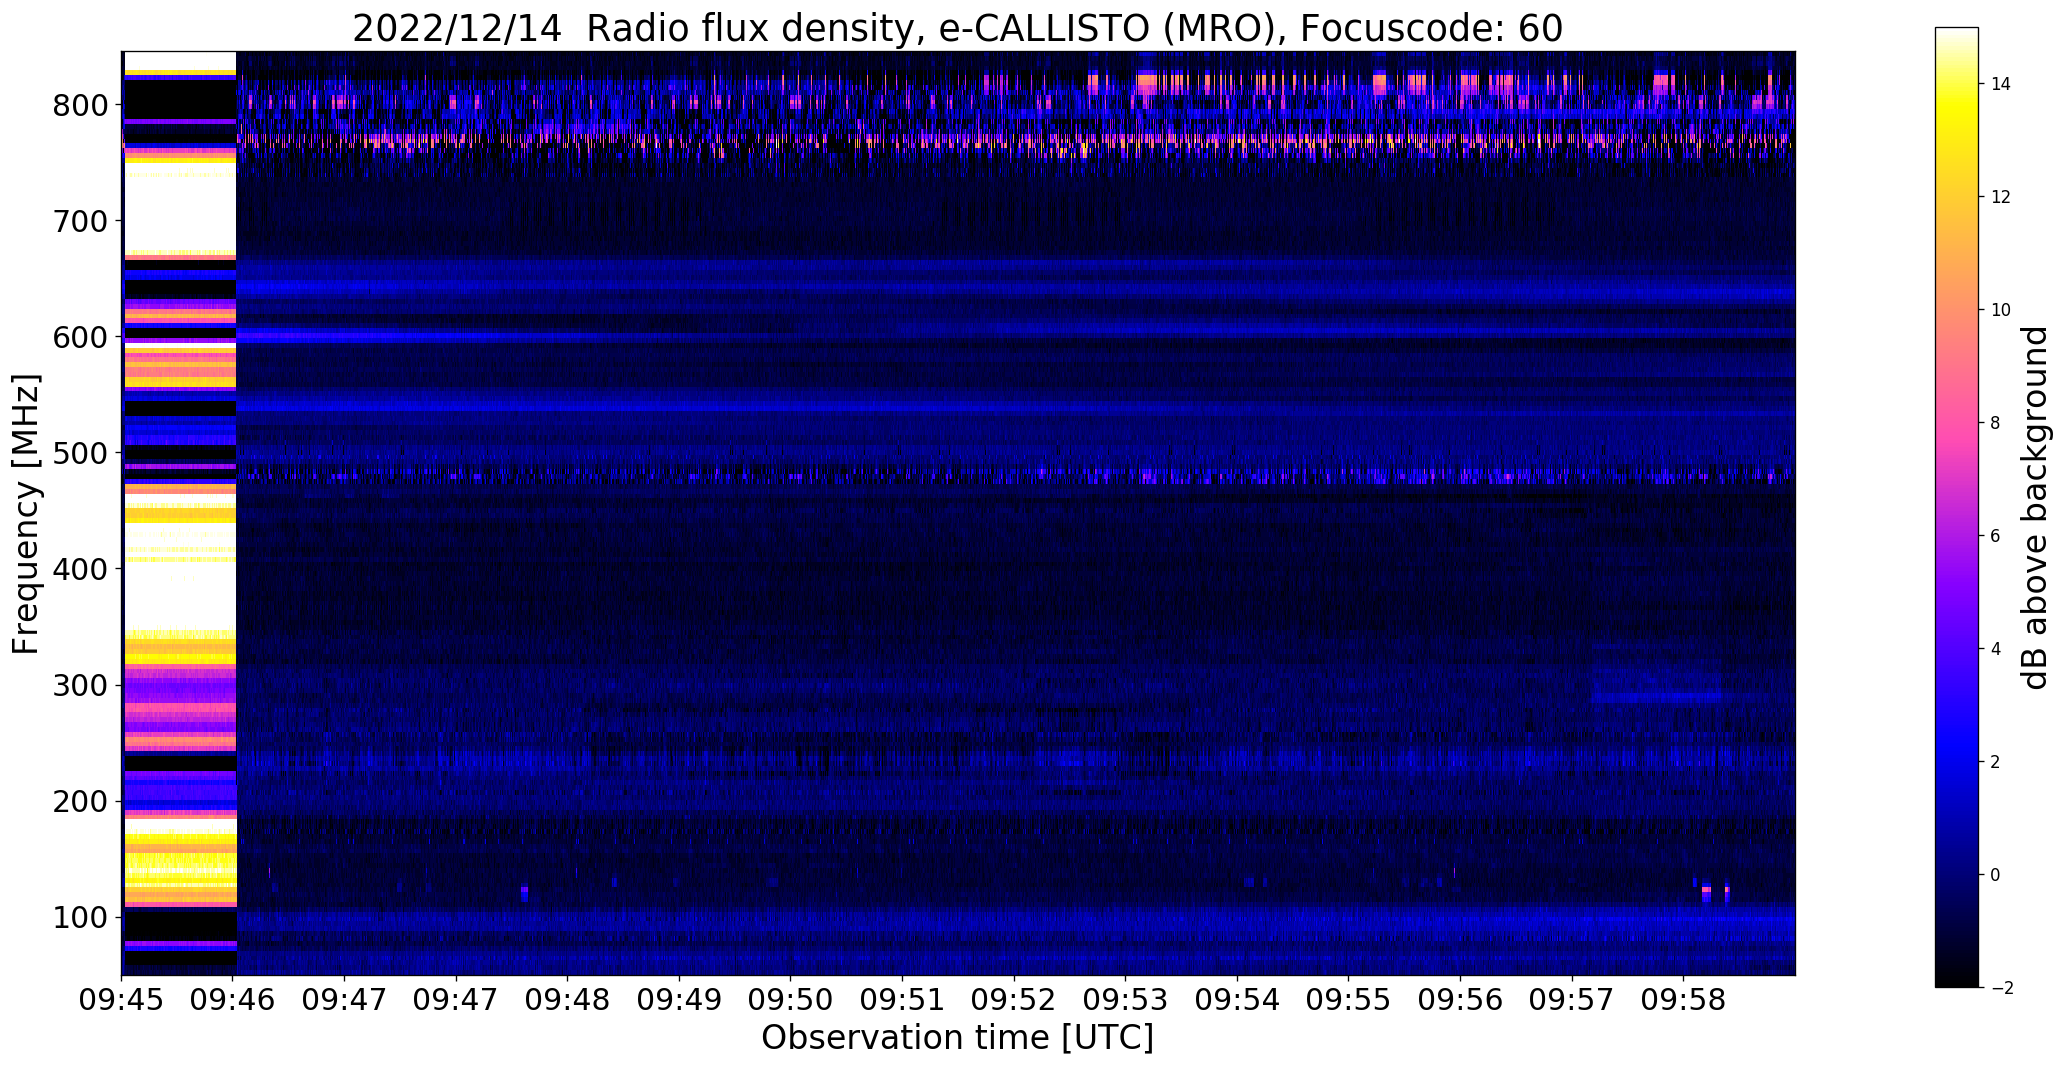
Task: Click the 09:45 time tick label
Action: click(122, 1000)
